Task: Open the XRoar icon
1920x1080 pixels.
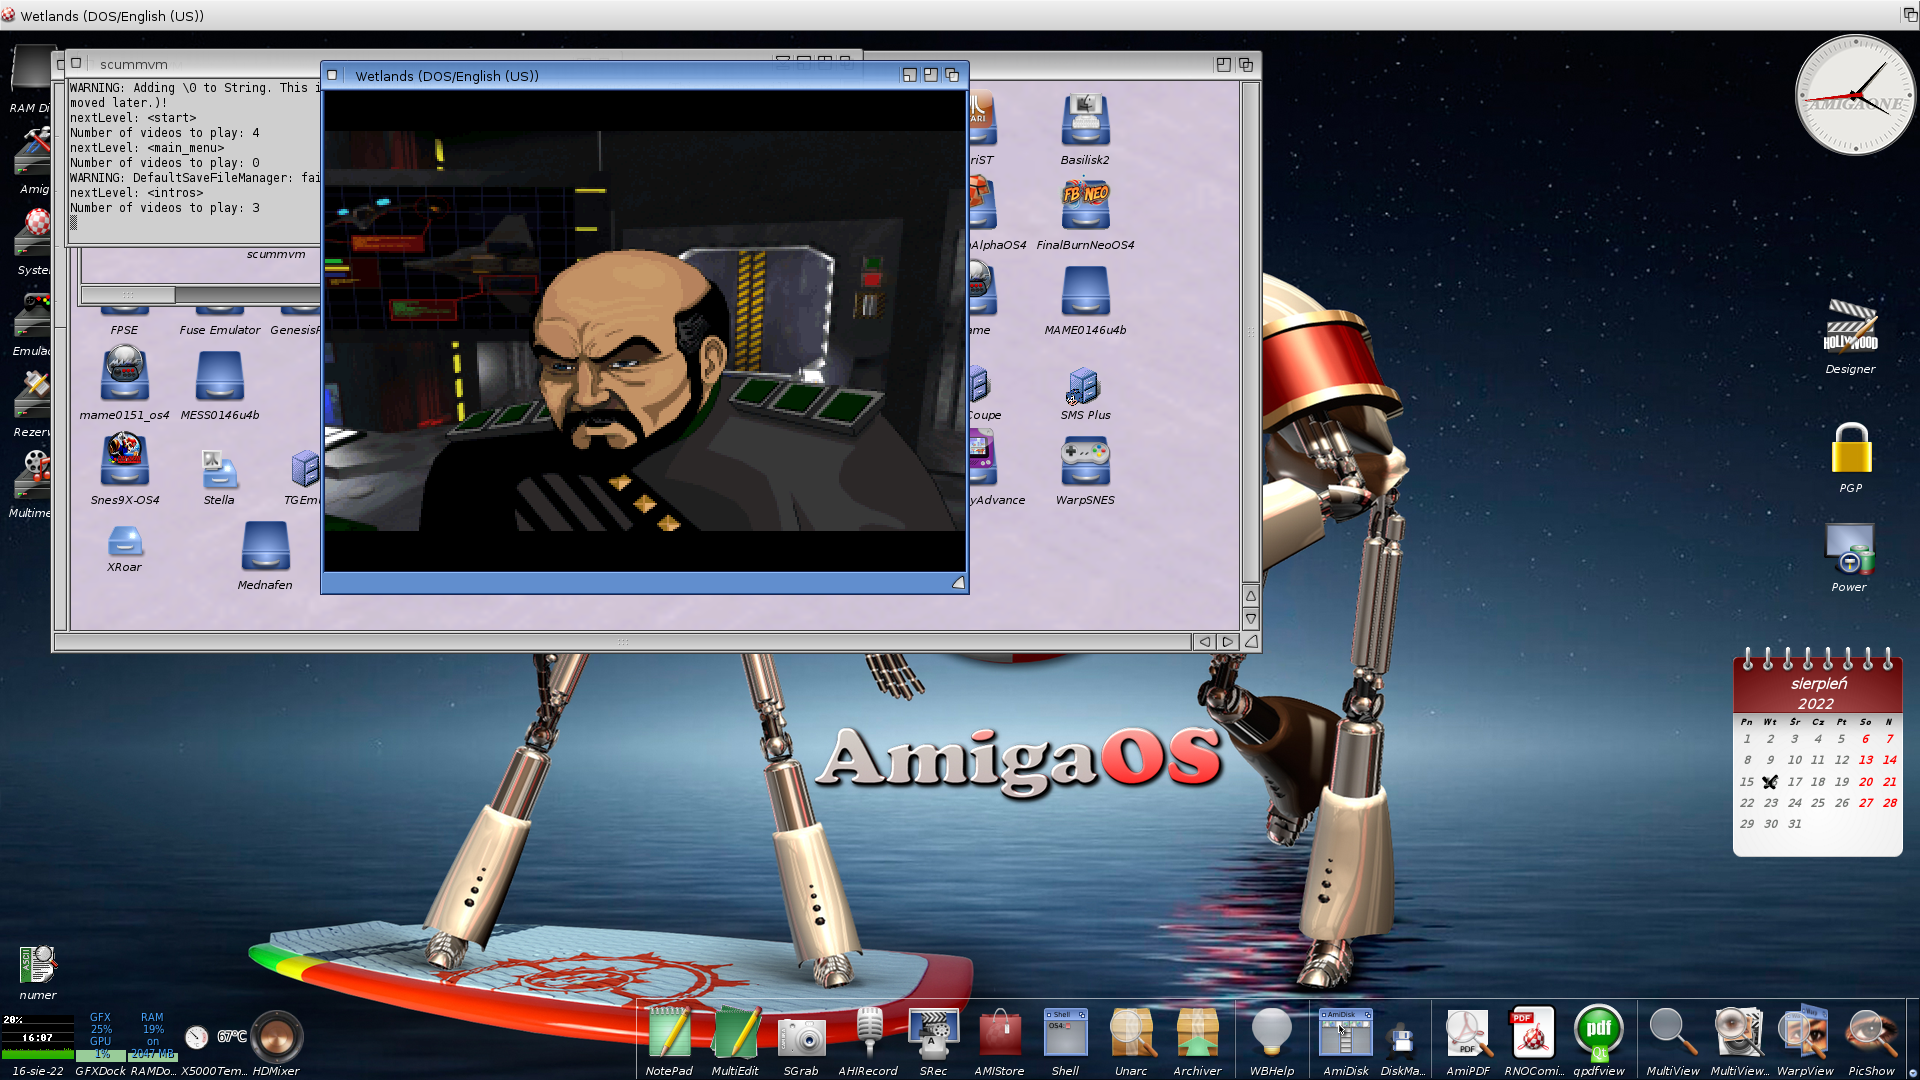Action: [x=124, y=541]
